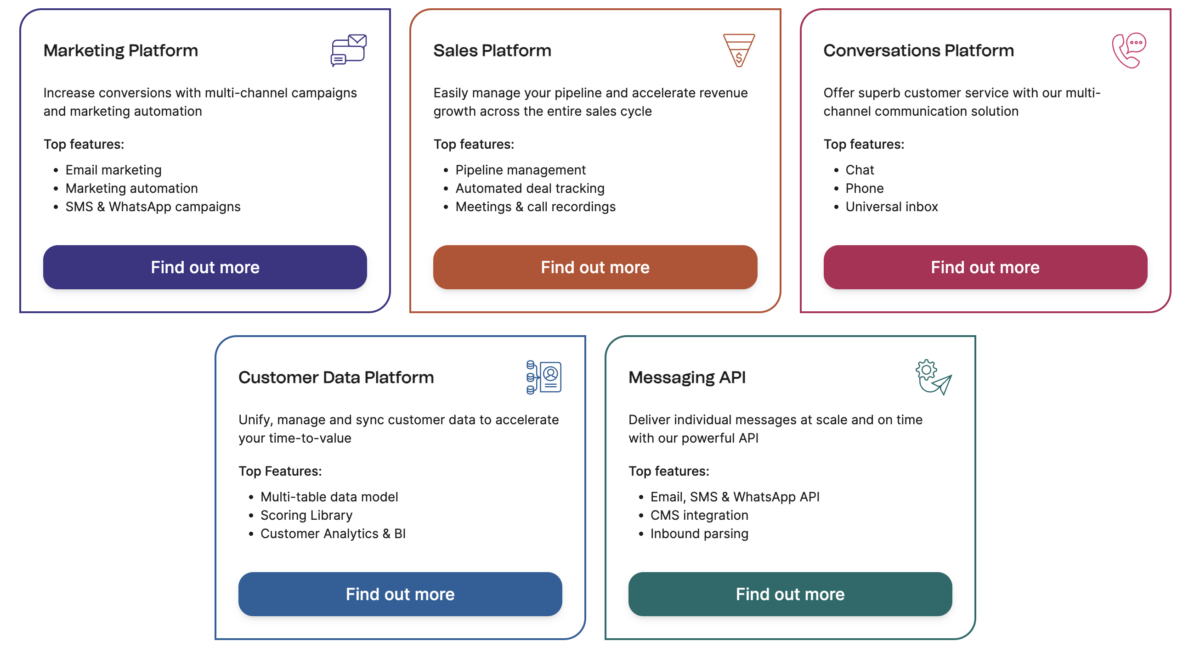Screen dimensions: 1200x652
Task: Click the Messaging API heading
Action: pyautogui.click(x=687, y=378)
